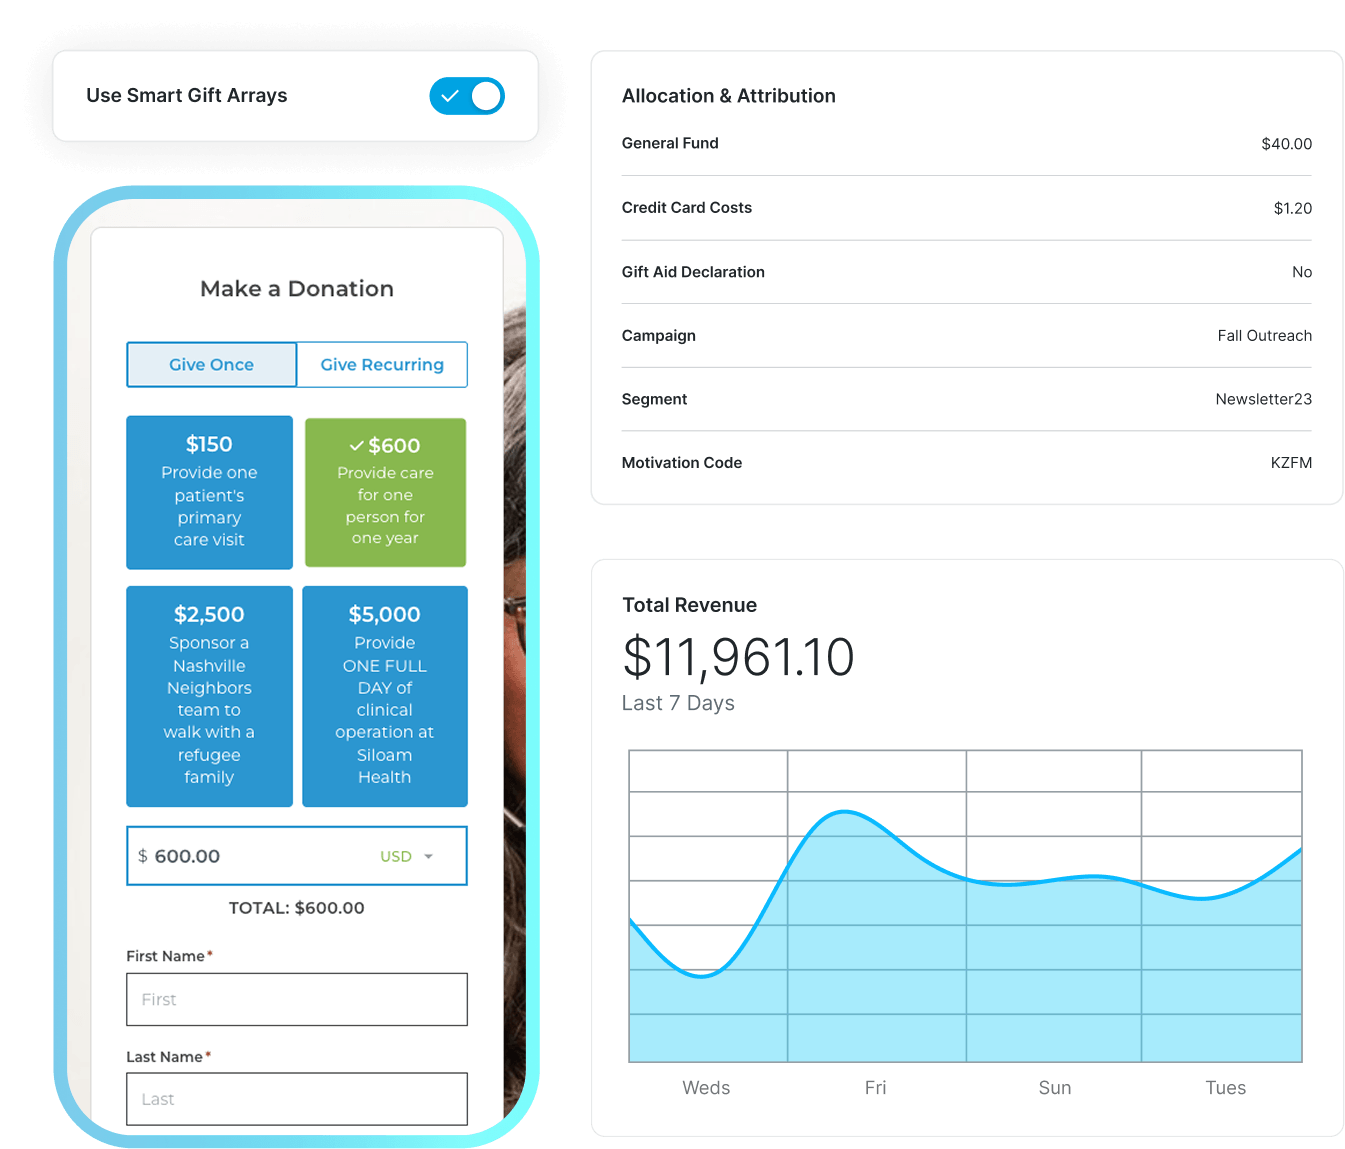The width and height of the screenshot is (1345, 1149).
Task: Click the Last Name input field
Action: pos(297,1099)
